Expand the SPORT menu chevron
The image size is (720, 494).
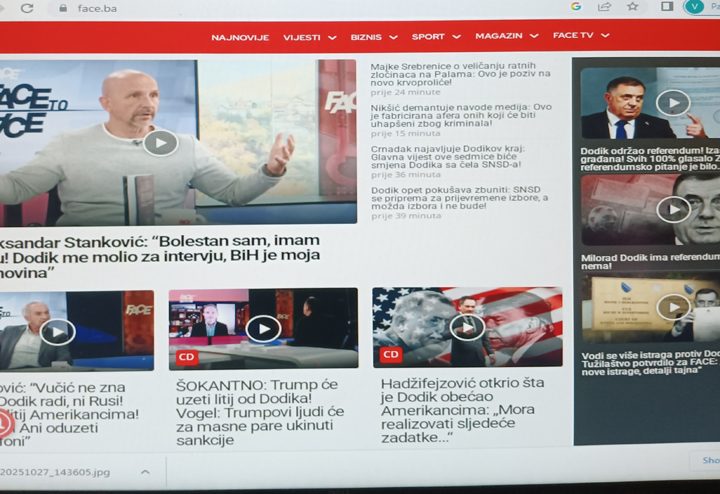(x=456, y=37)
